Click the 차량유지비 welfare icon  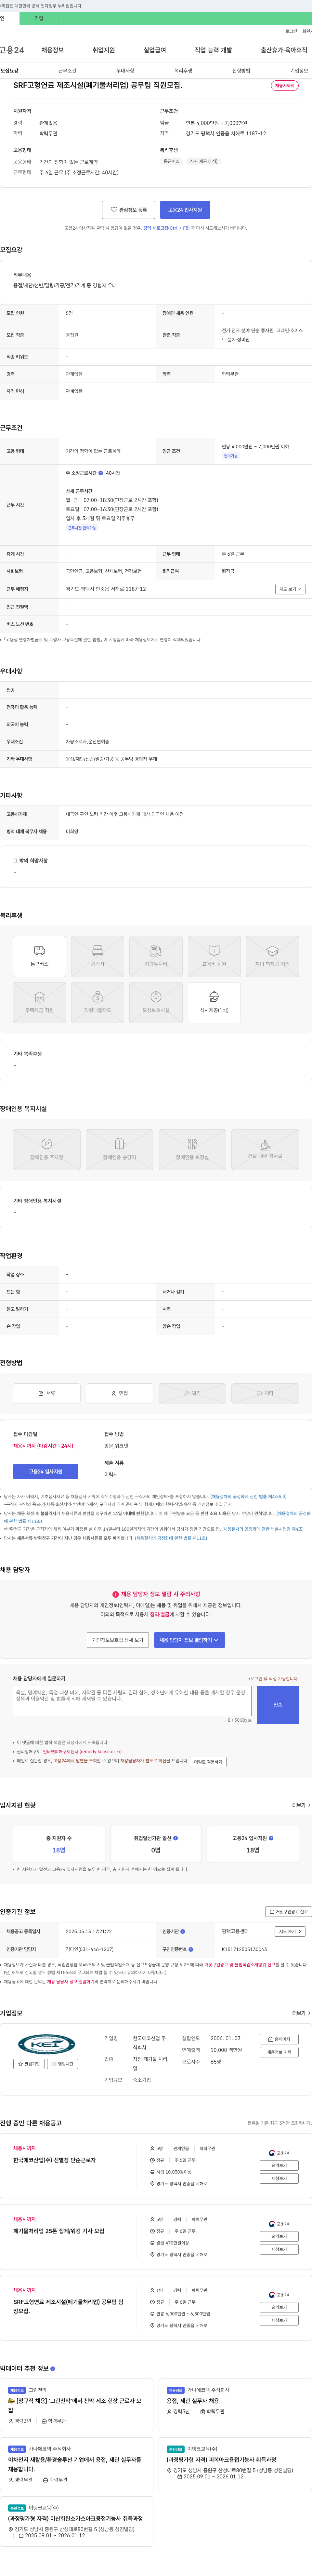[x=156, y=956]
